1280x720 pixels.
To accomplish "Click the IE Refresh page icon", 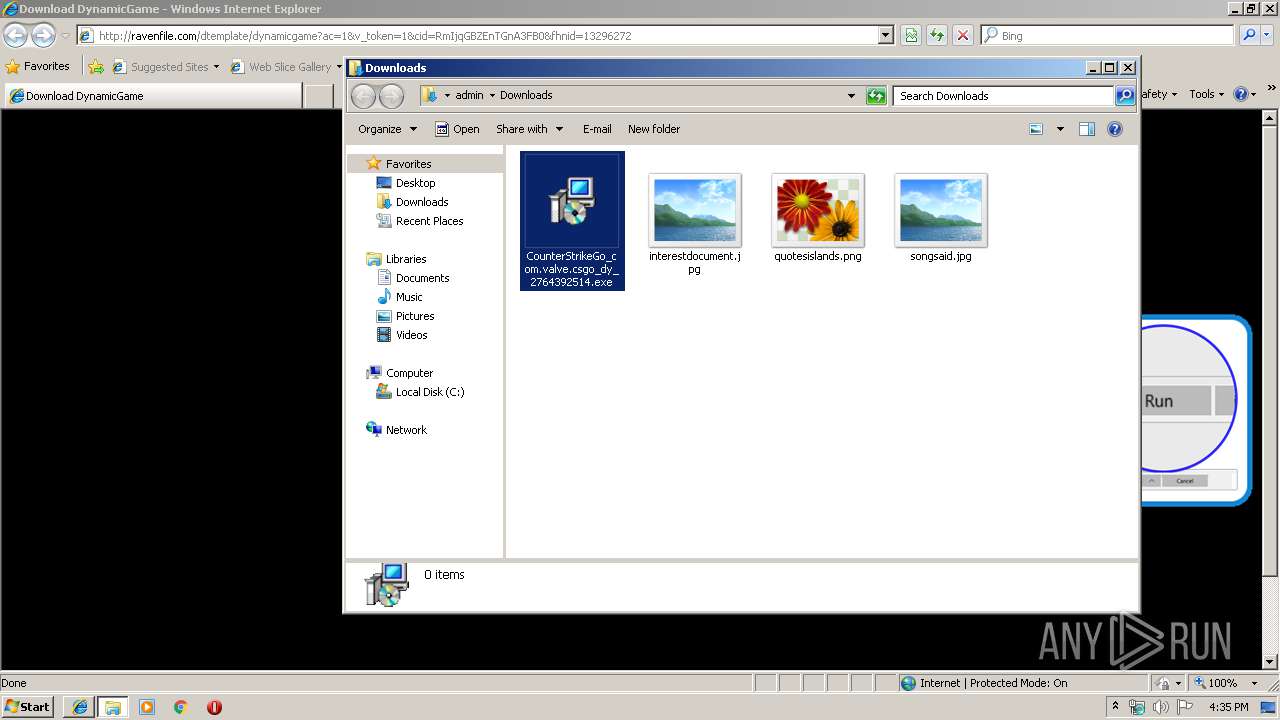I will click(x=937, y=35).
